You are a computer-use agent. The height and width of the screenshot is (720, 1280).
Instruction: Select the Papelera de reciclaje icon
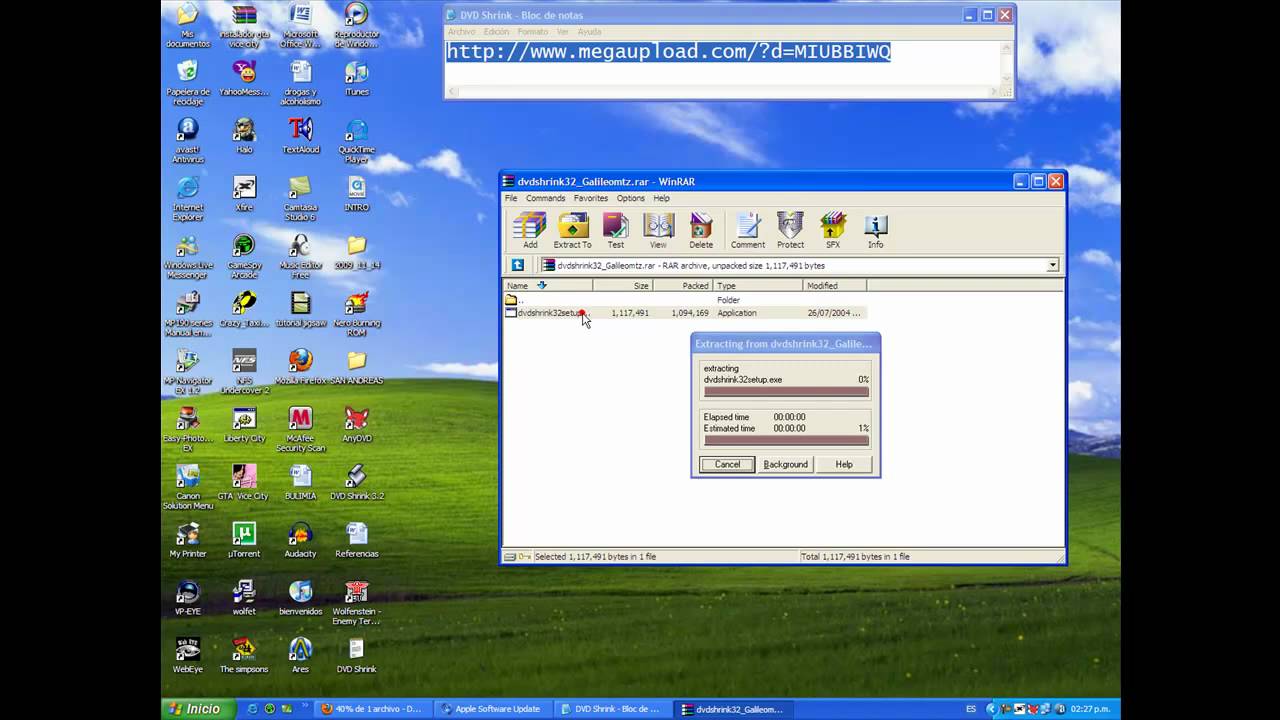[x=187, y=82]
